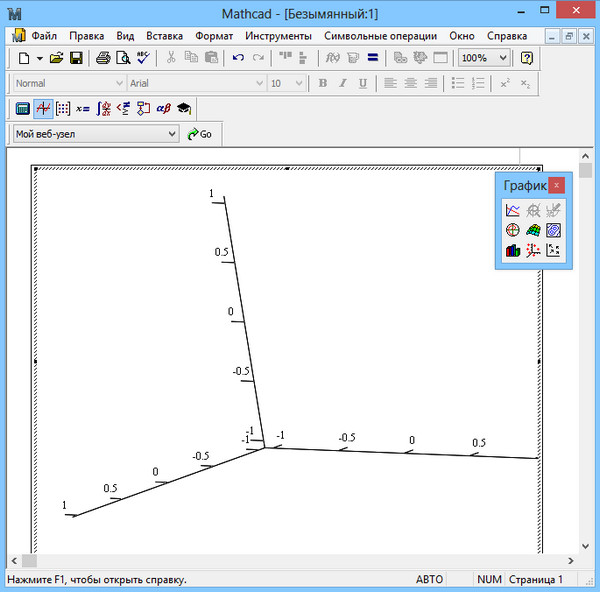
Task: Insert a polar plot from the График palette
Action: click(513, 230)
